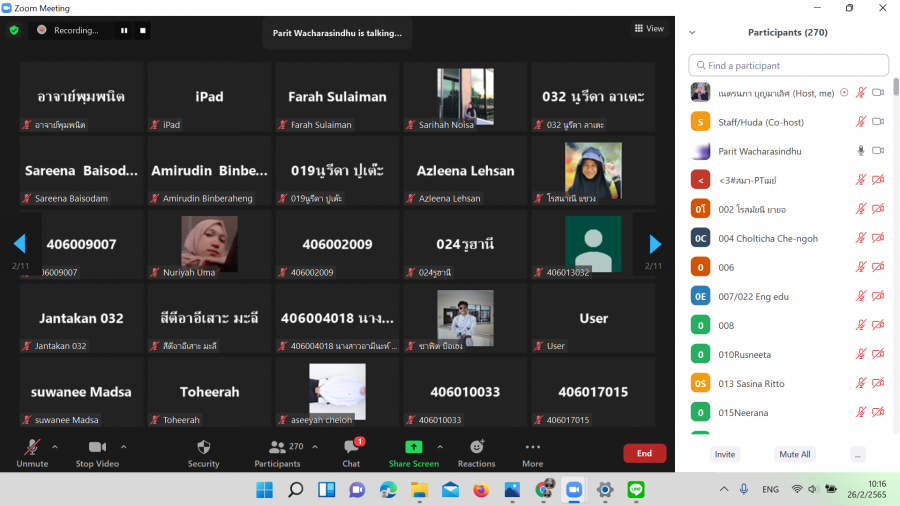Click the Find a participant search field
This screenshot has height=506, width=900.
[789, 65]
